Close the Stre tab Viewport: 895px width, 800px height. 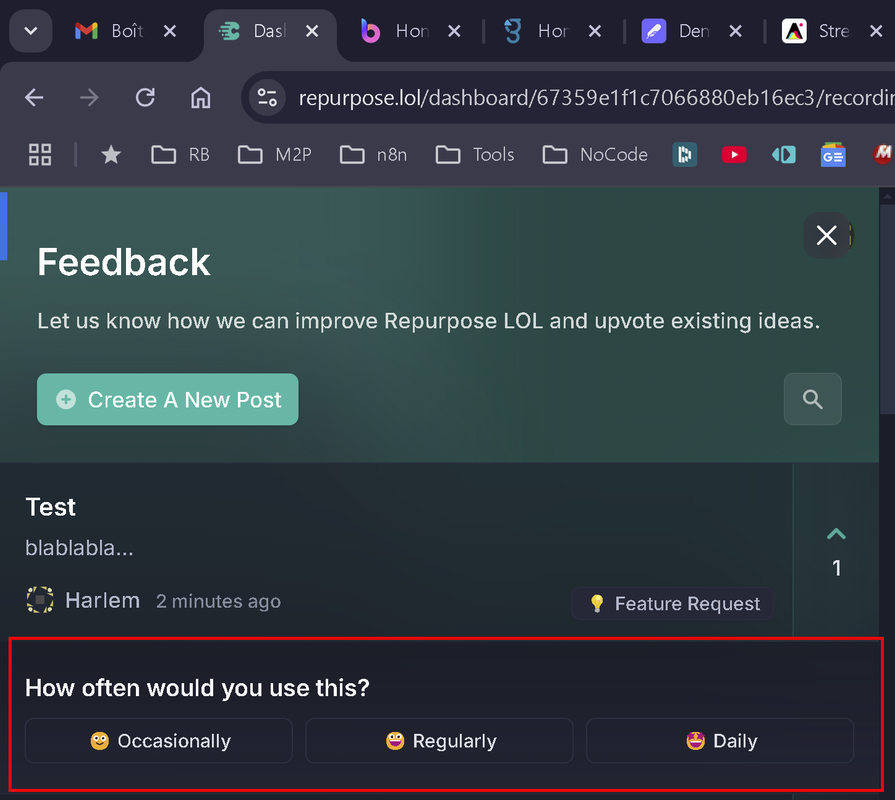point(876,31)
